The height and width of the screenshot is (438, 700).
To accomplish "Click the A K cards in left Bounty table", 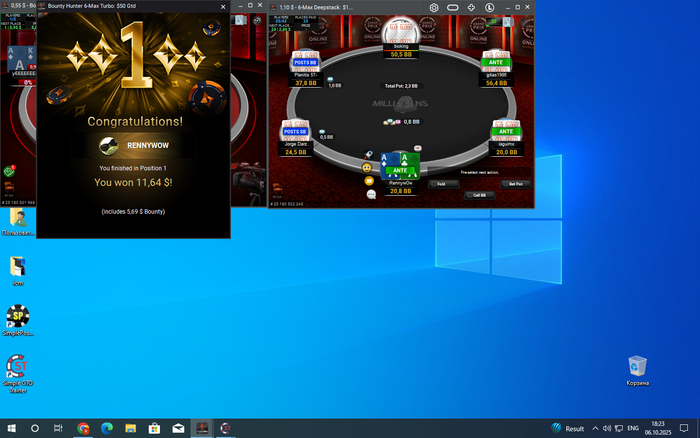I will (x=19, y=58).
